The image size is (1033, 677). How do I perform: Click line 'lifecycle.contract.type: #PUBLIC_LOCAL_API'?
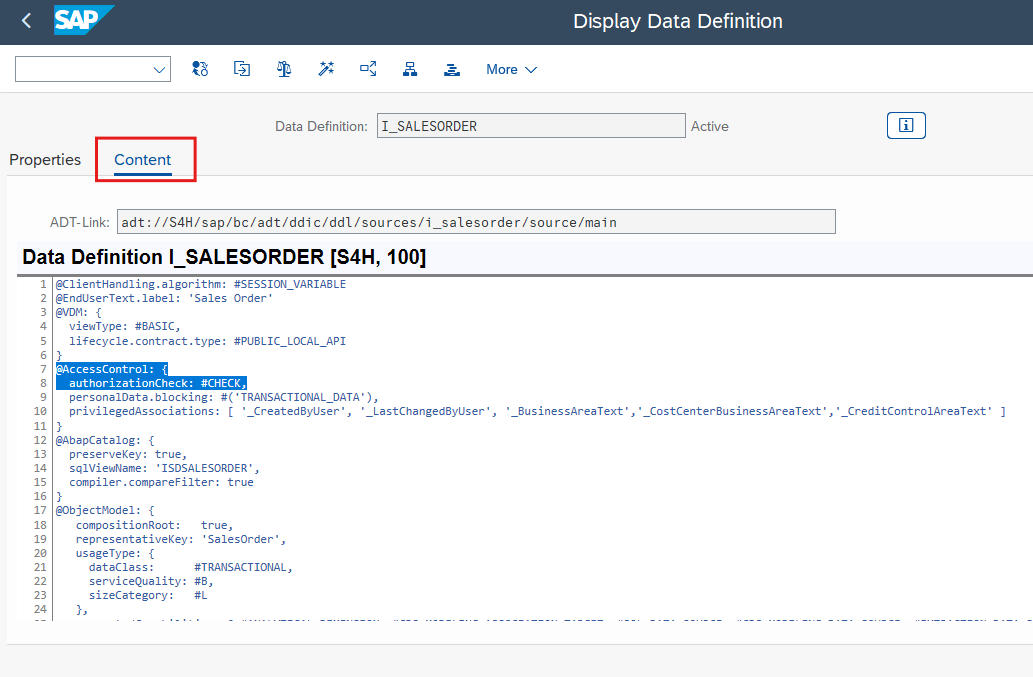208,341
